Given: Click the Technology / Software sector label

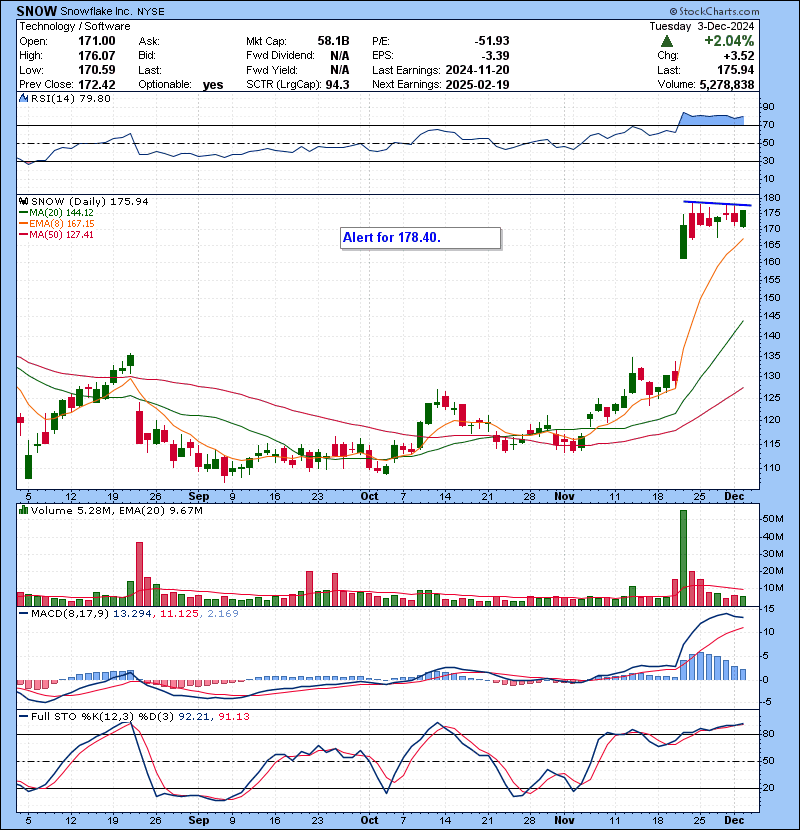Looking at the screenshot, I should 75,26.
